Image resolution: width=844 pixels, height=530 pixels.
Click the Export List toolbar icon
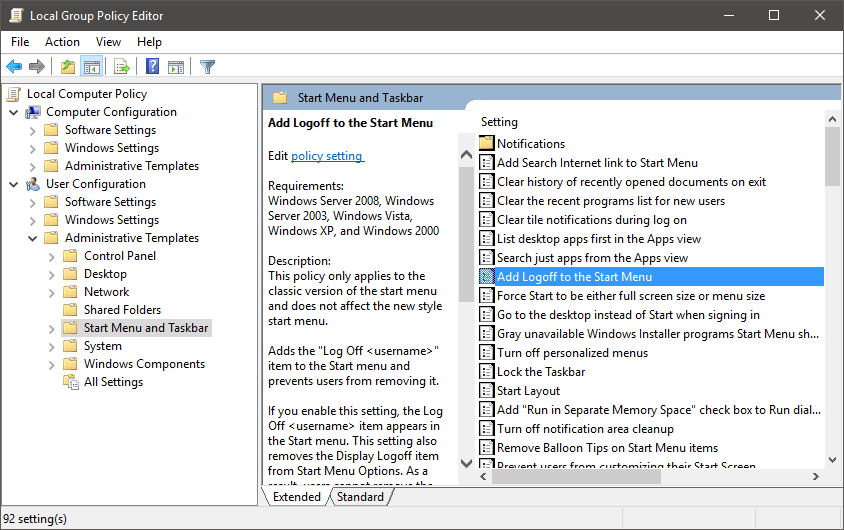[x=122, y=67]
